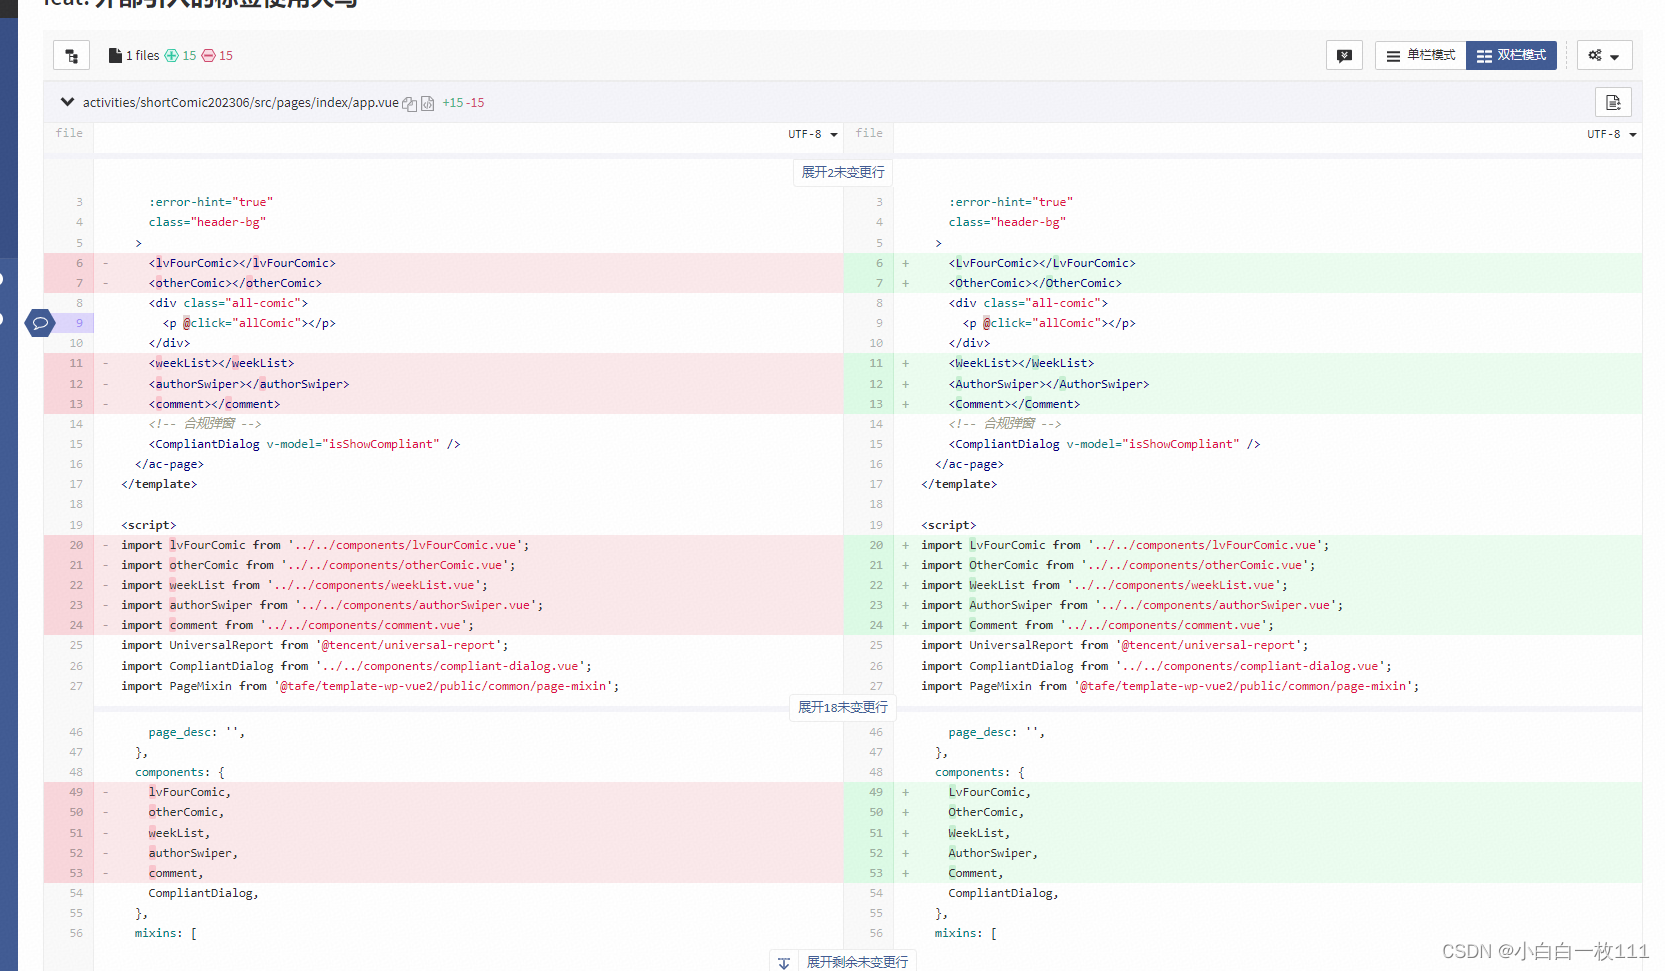Open the diff settings gear dropdown
The image size is (1665, 971).
(x=1604, y=56)
